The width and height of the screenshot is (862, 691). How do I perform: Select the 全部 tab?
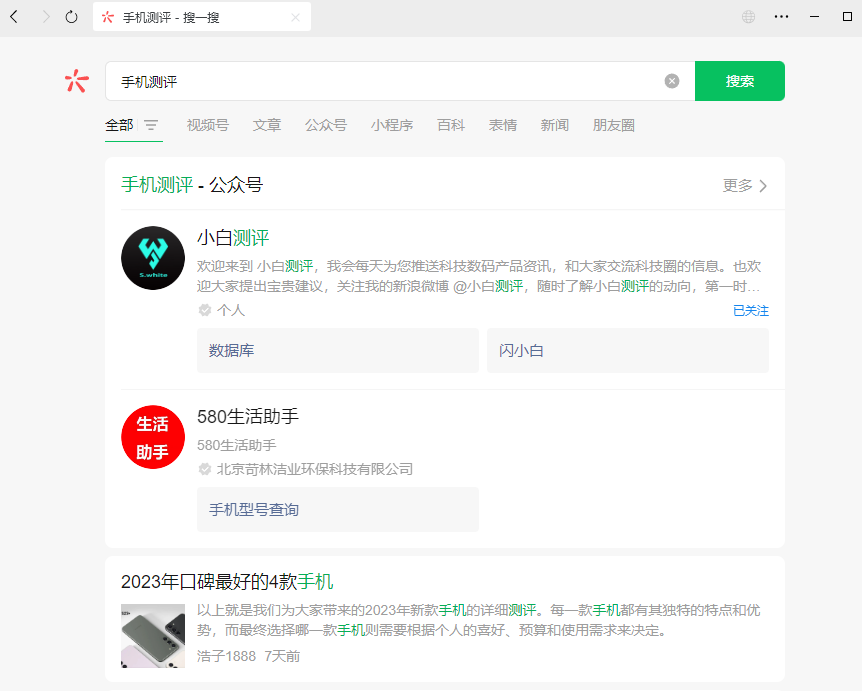click(119, 125)
